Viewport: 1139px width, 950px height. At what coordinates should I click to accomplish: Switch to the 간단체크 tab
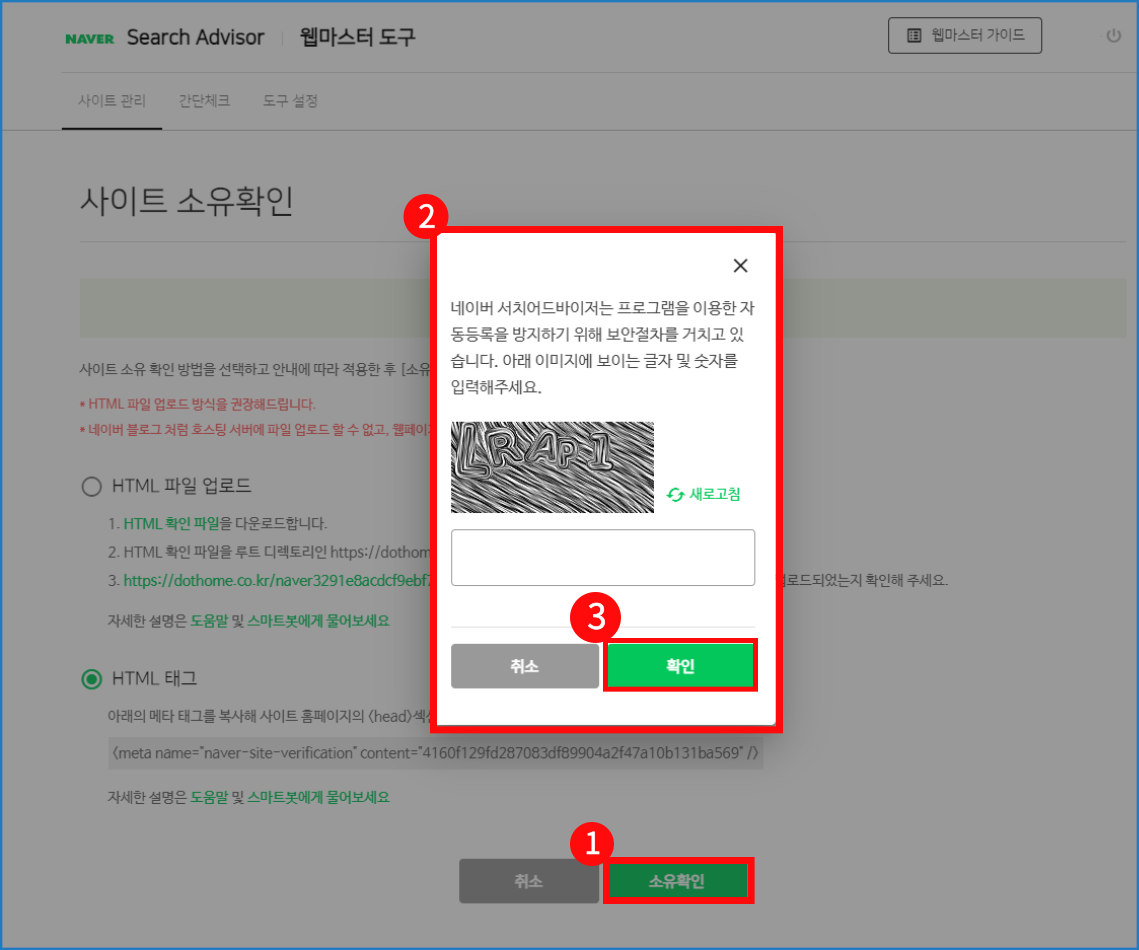point(204,101)
